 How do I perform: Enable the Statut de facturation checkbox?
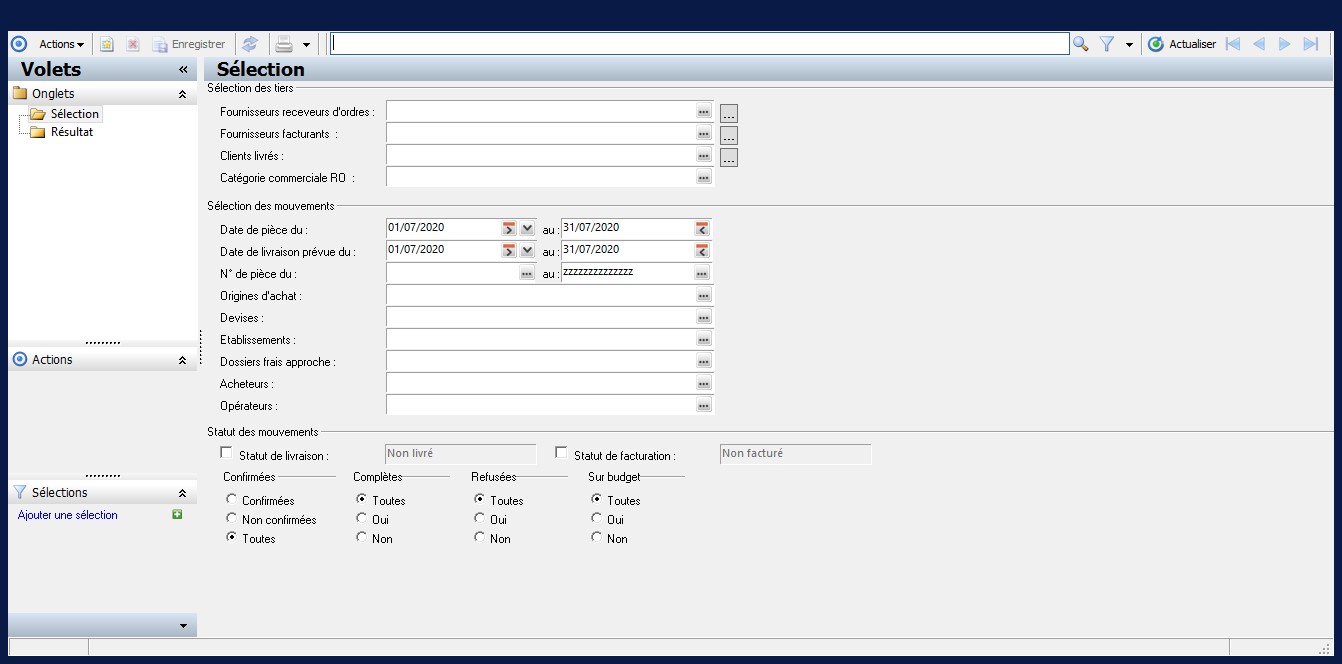pos(561,453)
